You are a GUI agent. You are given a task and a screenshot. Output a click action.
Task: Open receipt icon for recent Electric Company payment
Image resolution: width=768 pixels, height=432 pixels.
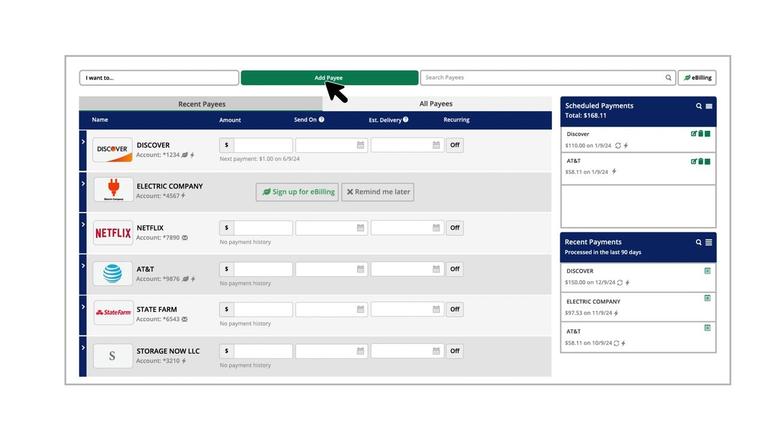click(707, 298)
